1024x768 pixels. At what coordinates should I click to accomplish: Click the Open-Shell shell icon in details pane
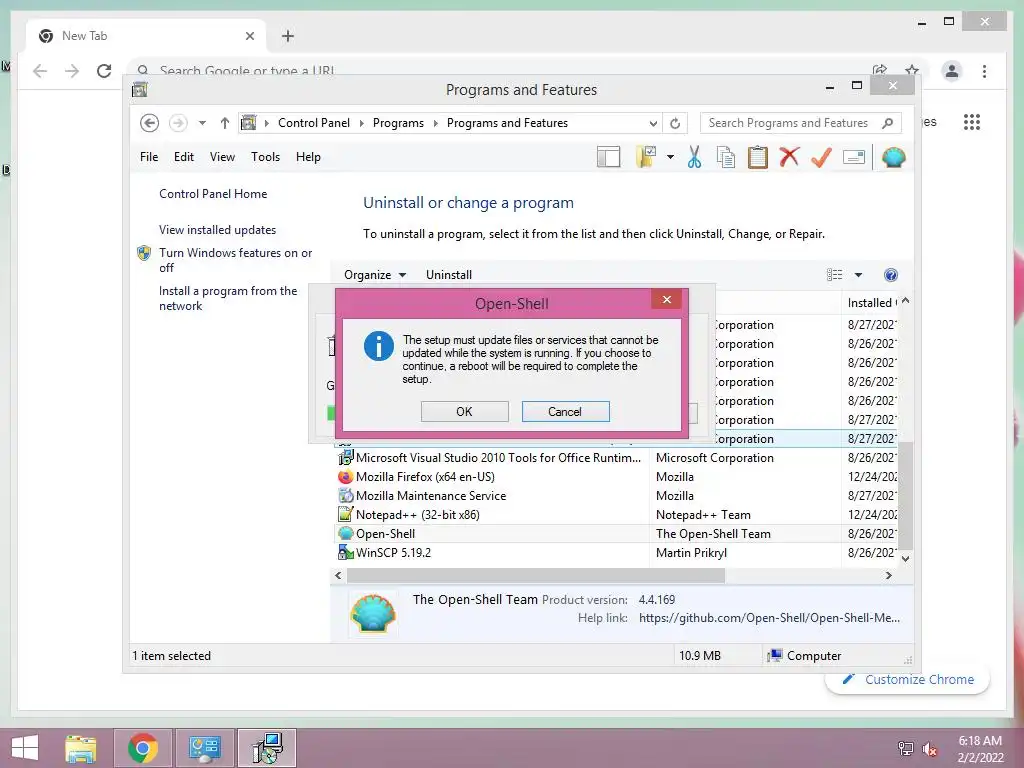click(372, 613)
